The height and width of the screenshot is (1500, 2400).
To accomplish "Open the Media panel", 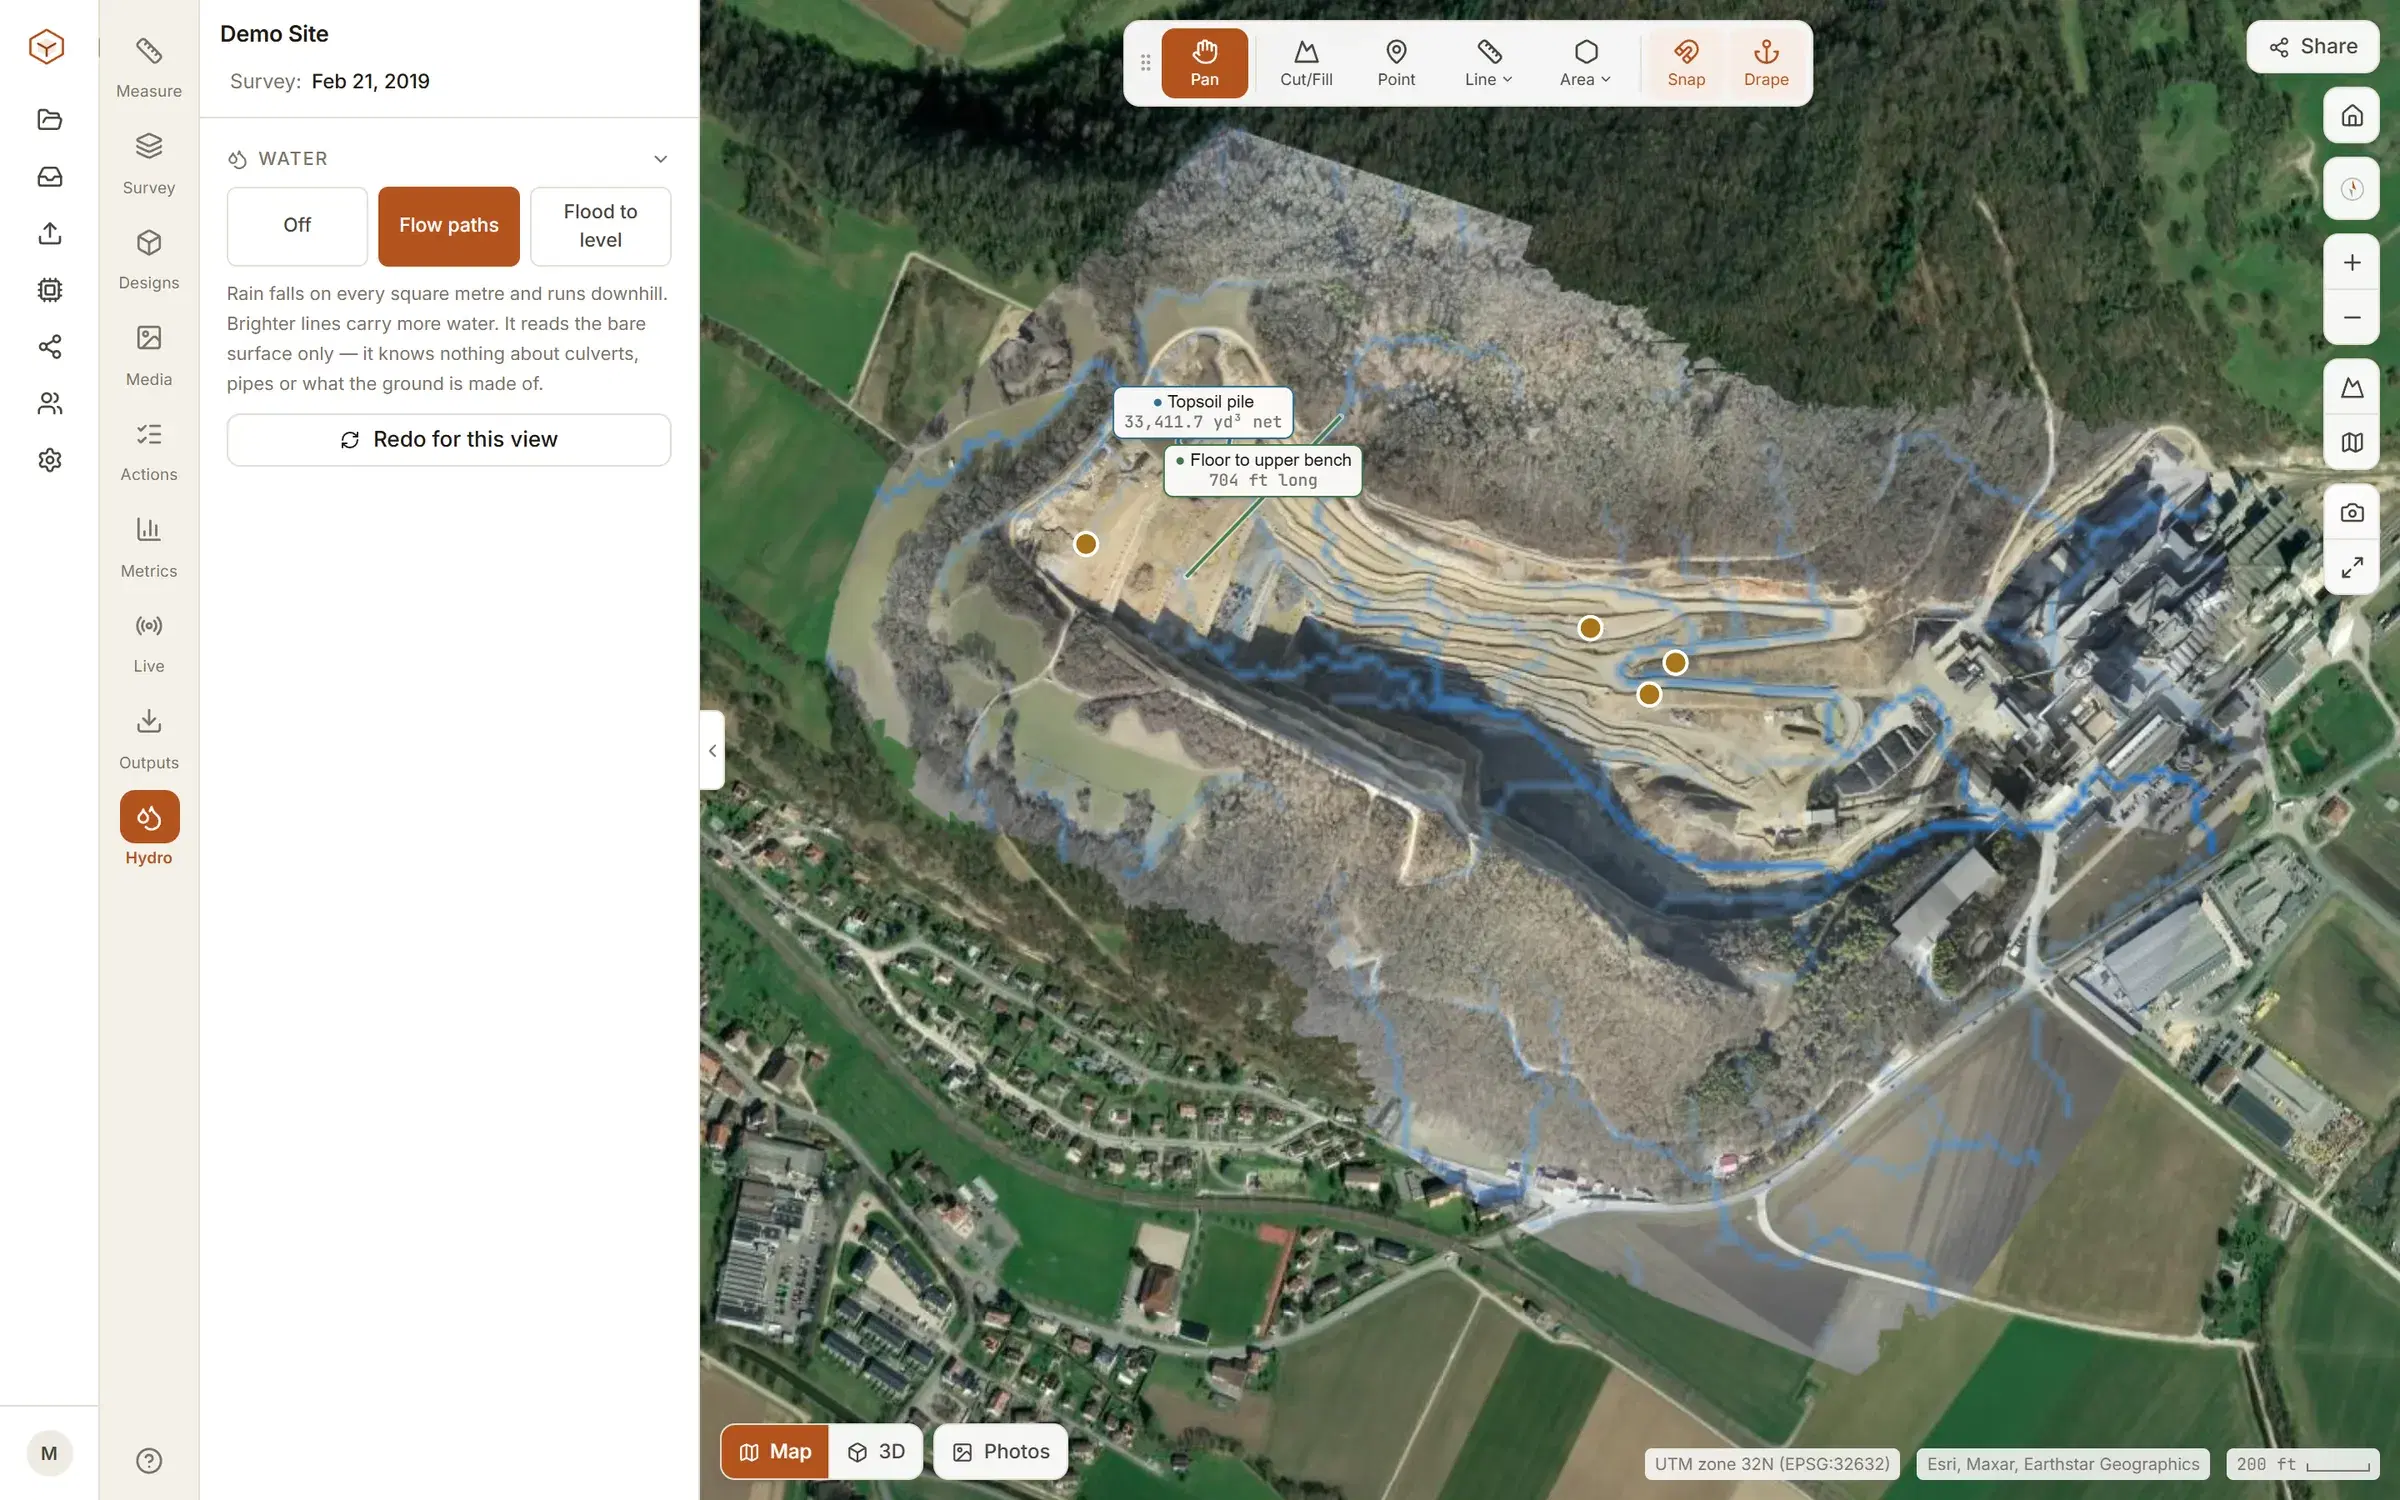I will pos(149,356).
